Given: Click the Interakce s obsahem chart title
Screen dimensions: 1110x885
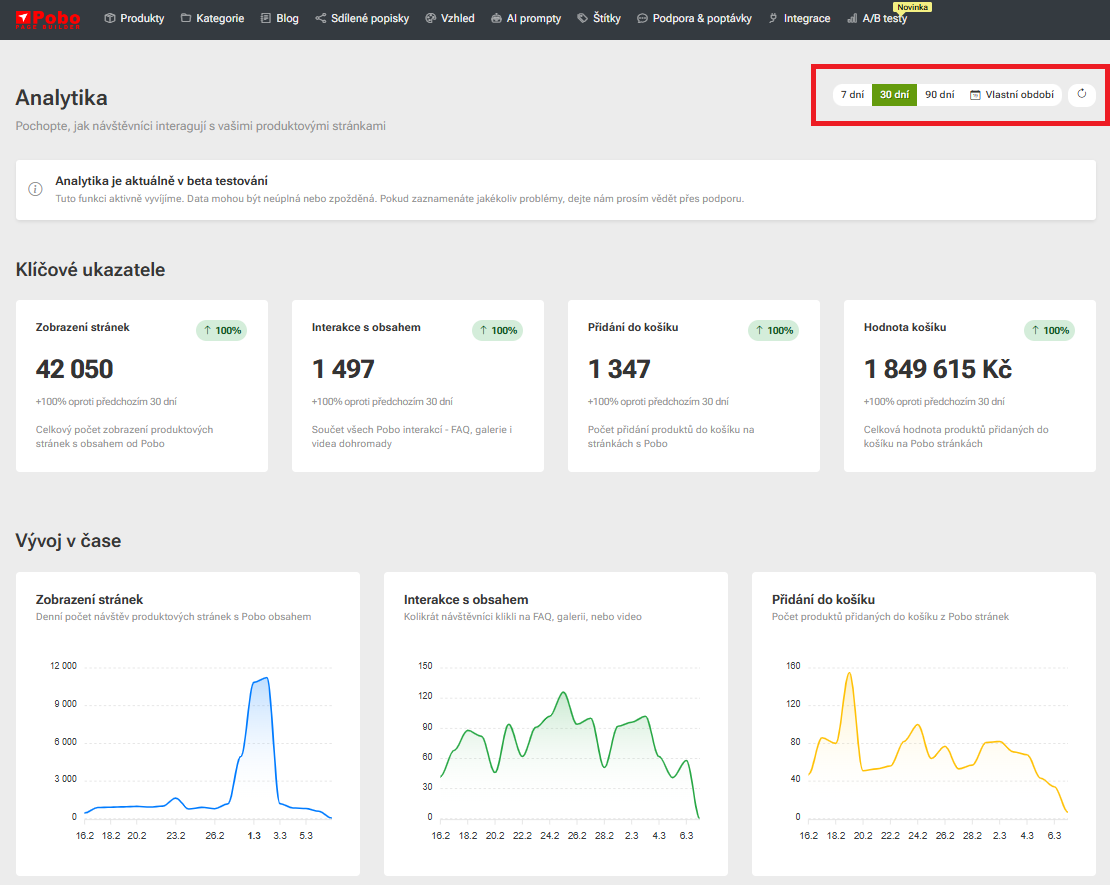Looking at the screenshot, I should coord(466,600).
